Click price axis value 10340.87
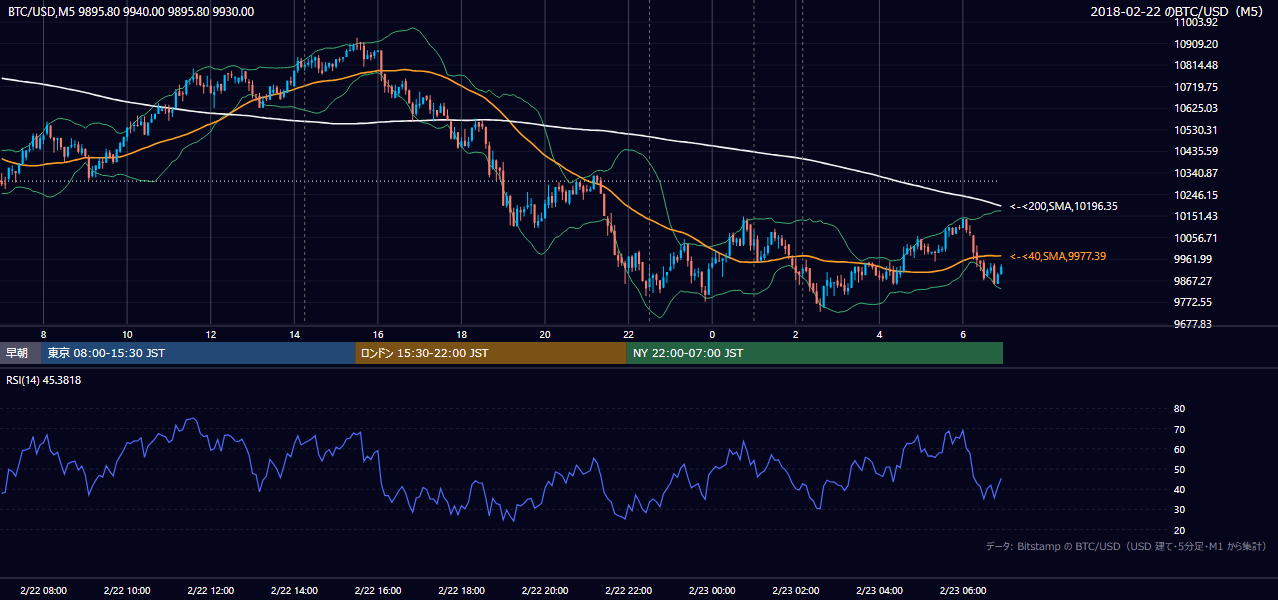 point(1197,173)
